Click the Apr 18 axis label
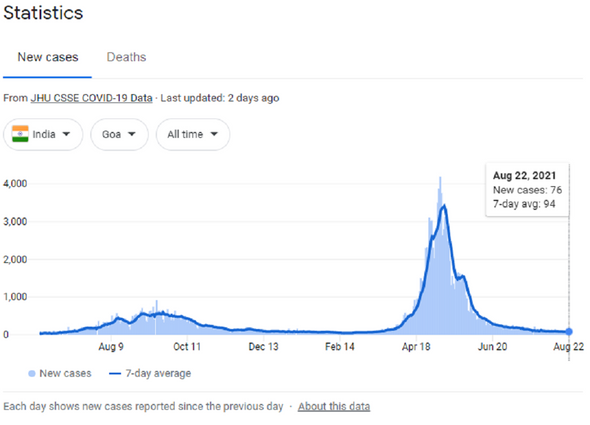The width and height of the screenshot is (590, 425). (x=416, y=347)
